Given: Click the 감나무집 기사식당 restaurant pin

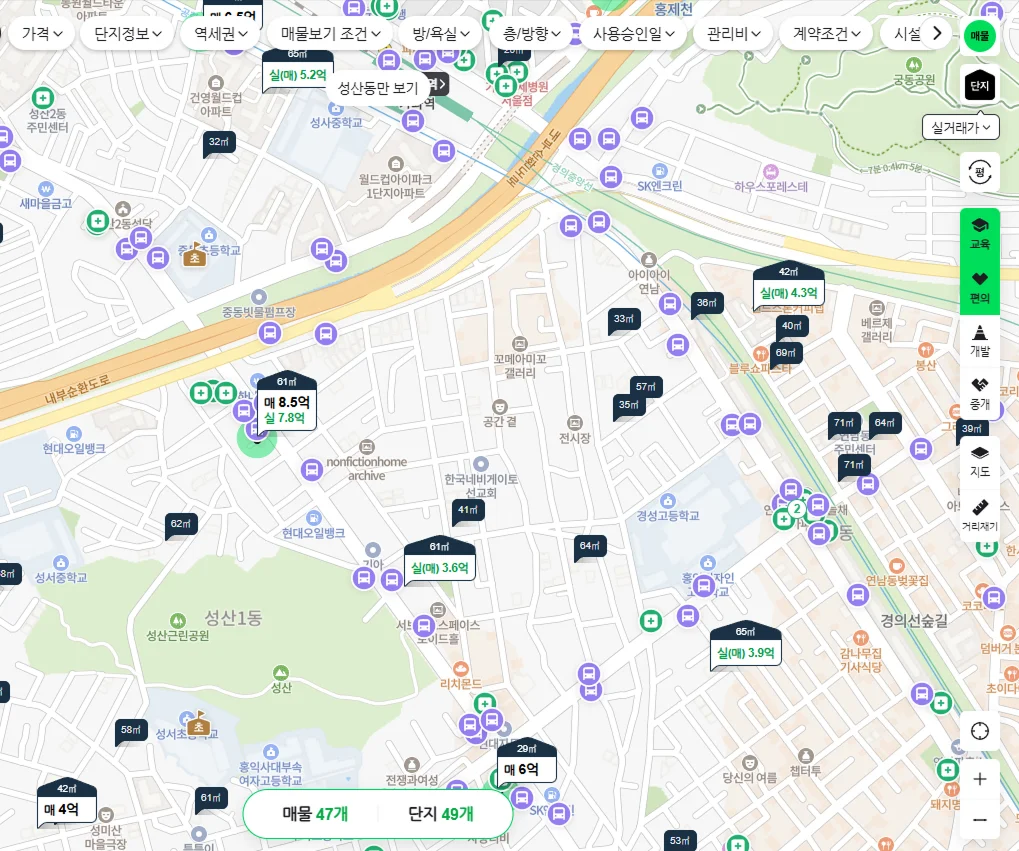Looking at the screenshot, I should [860, 638].
